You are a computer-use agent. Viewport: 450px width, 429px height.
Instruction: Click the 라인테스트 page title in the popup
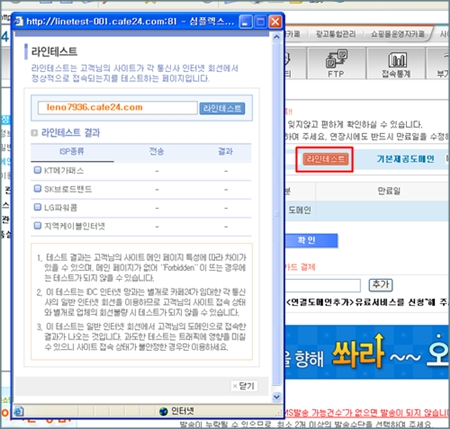[x=54, y=51]
